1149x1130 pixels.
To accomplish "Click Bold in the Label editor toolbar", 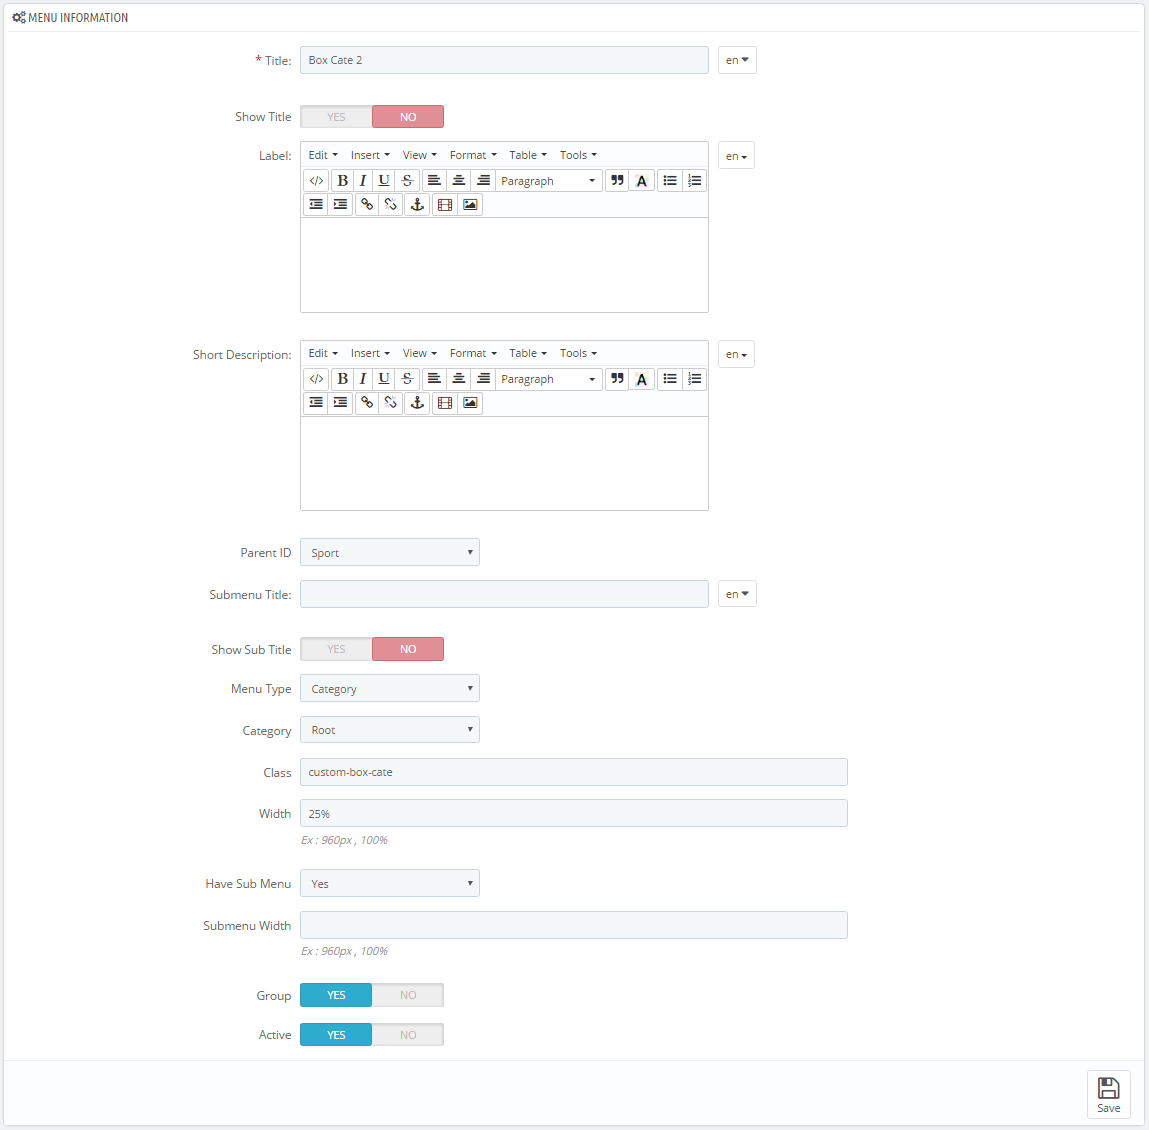I will (x=342, y=181).
